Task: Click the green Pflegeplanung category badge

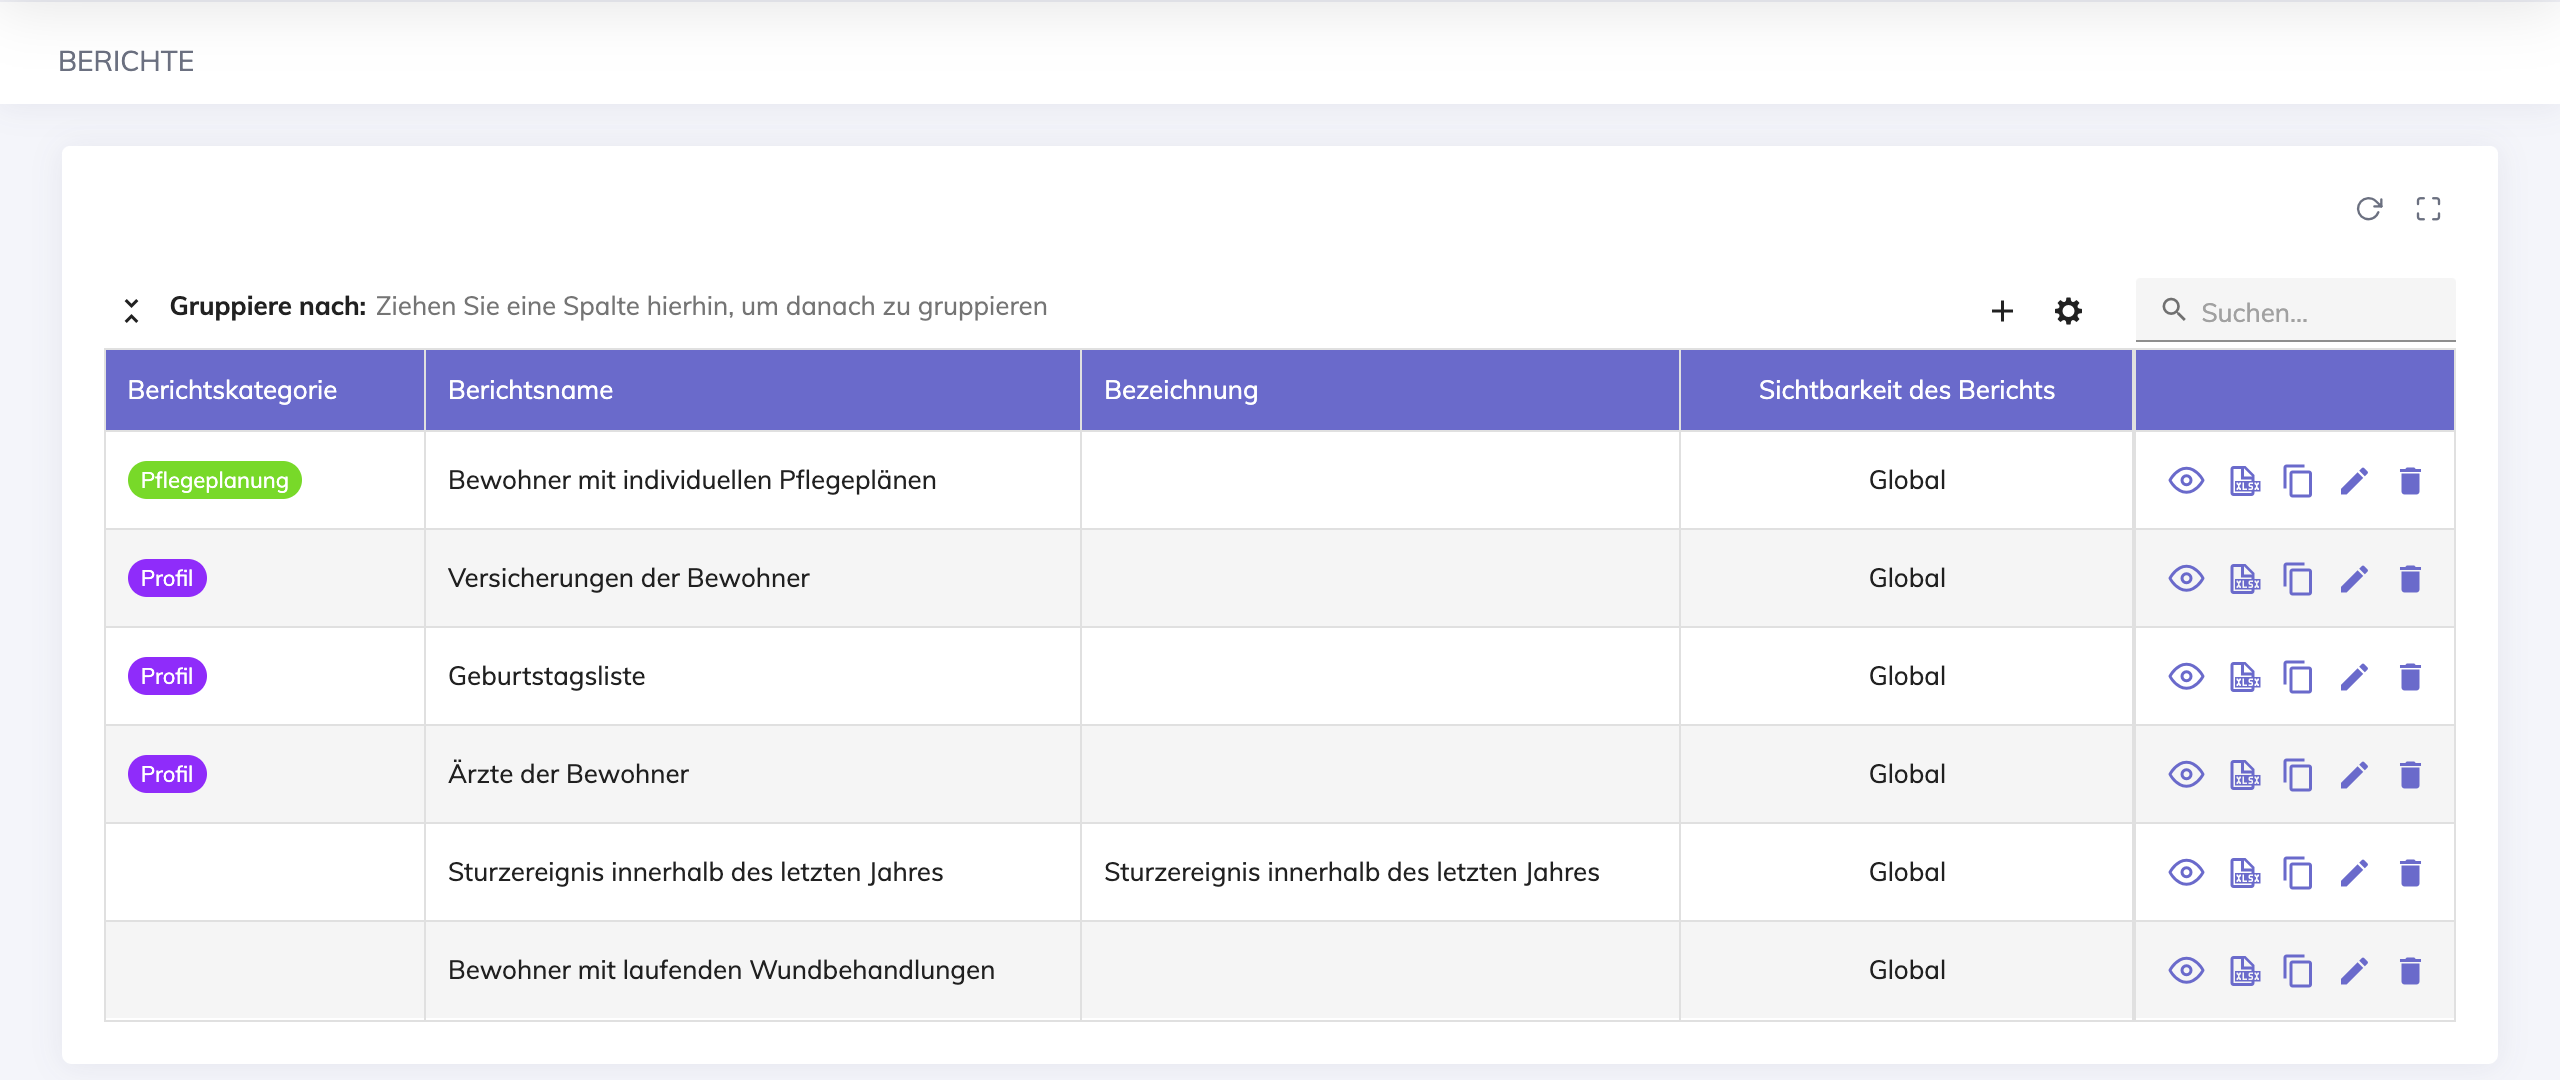Action: click(x=214, y=481)
